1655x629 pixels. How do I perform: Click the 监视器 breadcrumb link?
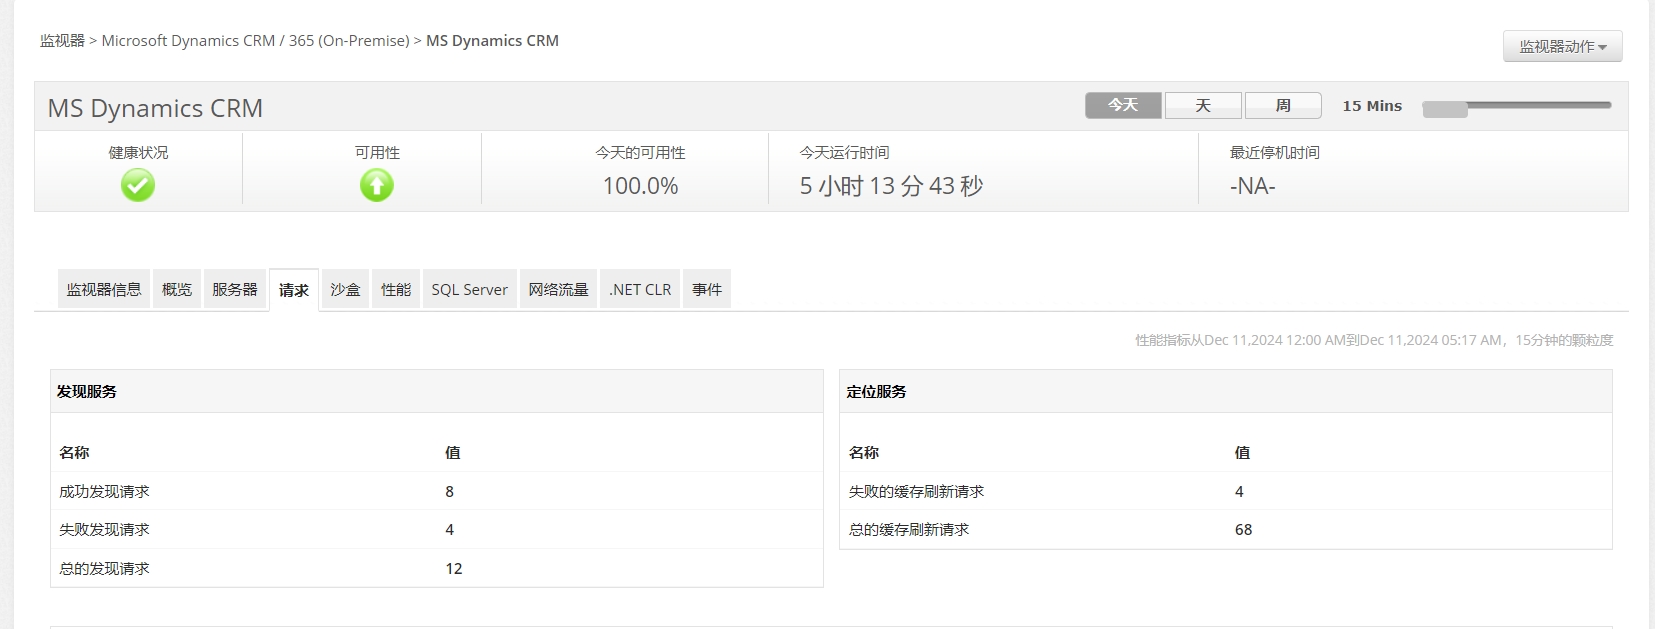coord(62,41)
